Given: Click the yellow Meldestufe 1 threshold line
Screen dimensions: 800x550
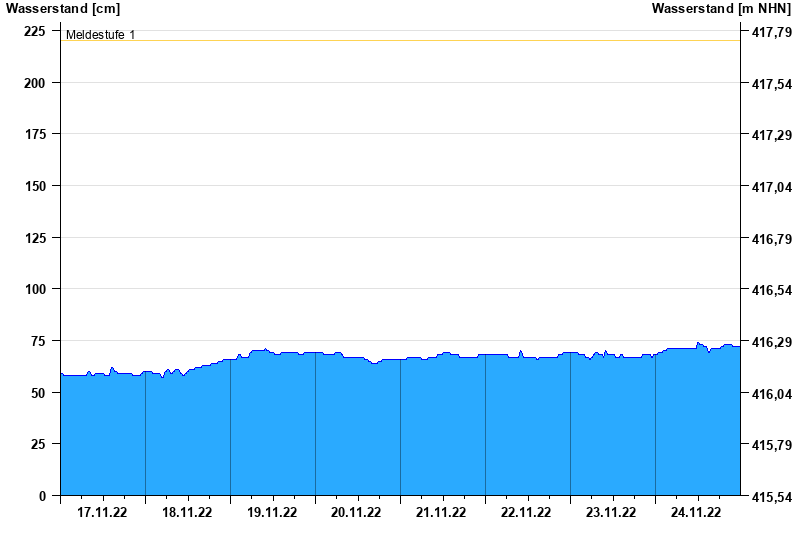Looking at the screenshot, I should pyautogui.click(x=400, y=41).
